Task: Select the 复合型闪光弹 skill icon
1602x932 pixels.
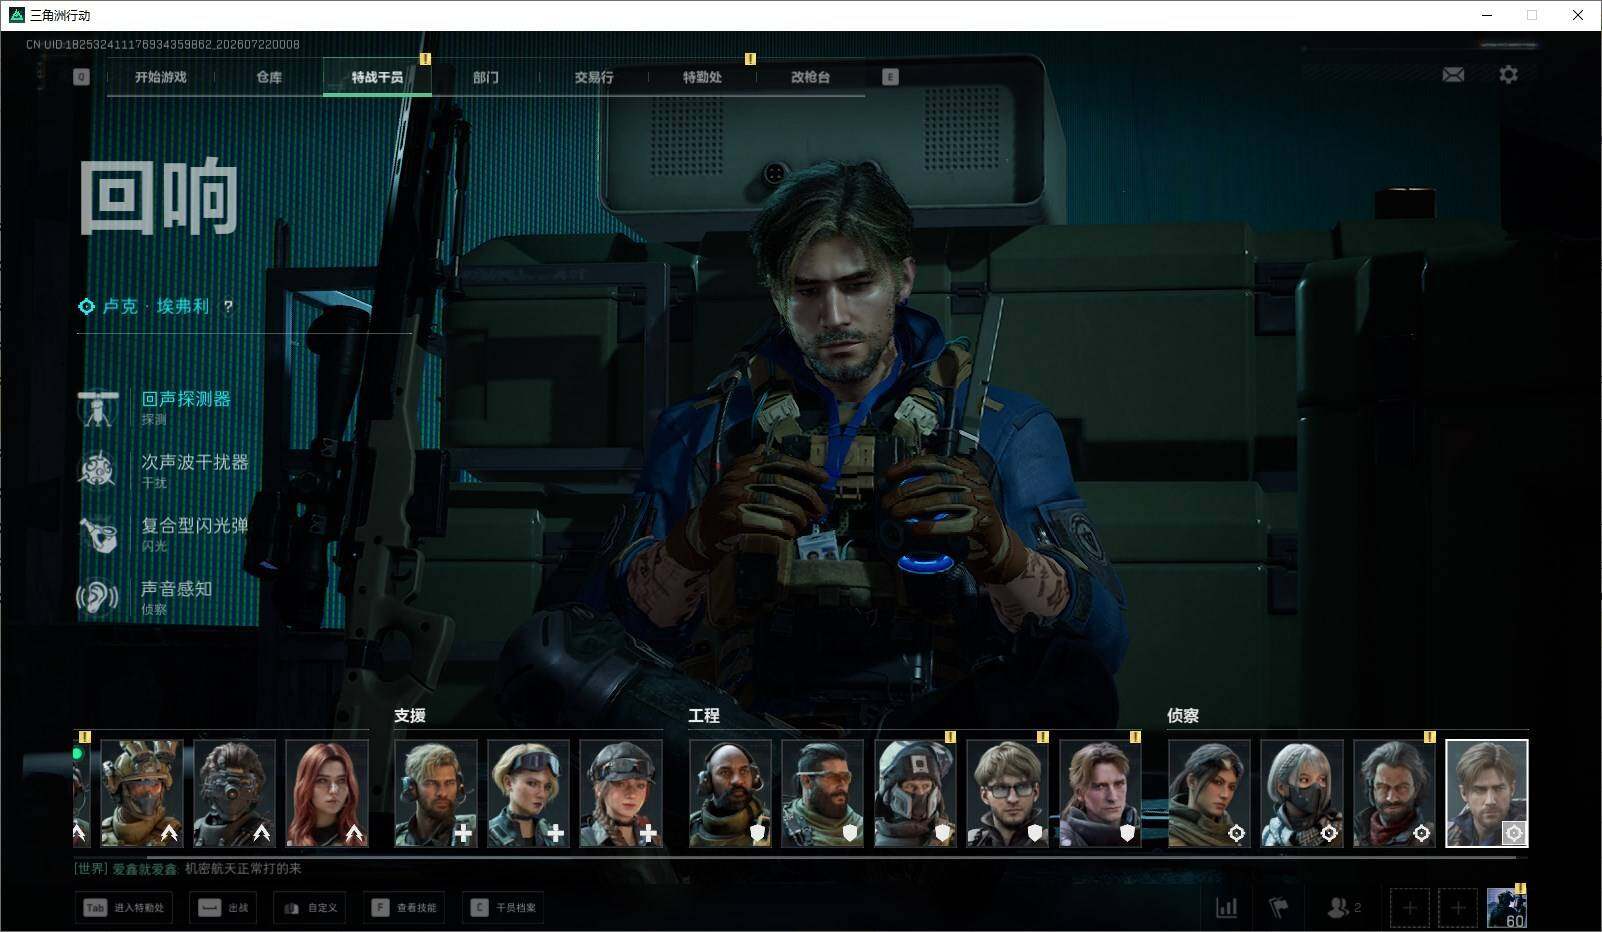Action: 98,534
